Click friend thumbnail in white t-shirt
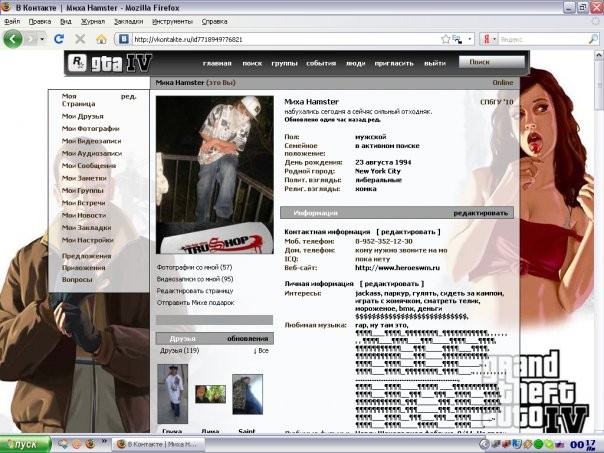Viewport: 604px width, 453px height. 173,394
